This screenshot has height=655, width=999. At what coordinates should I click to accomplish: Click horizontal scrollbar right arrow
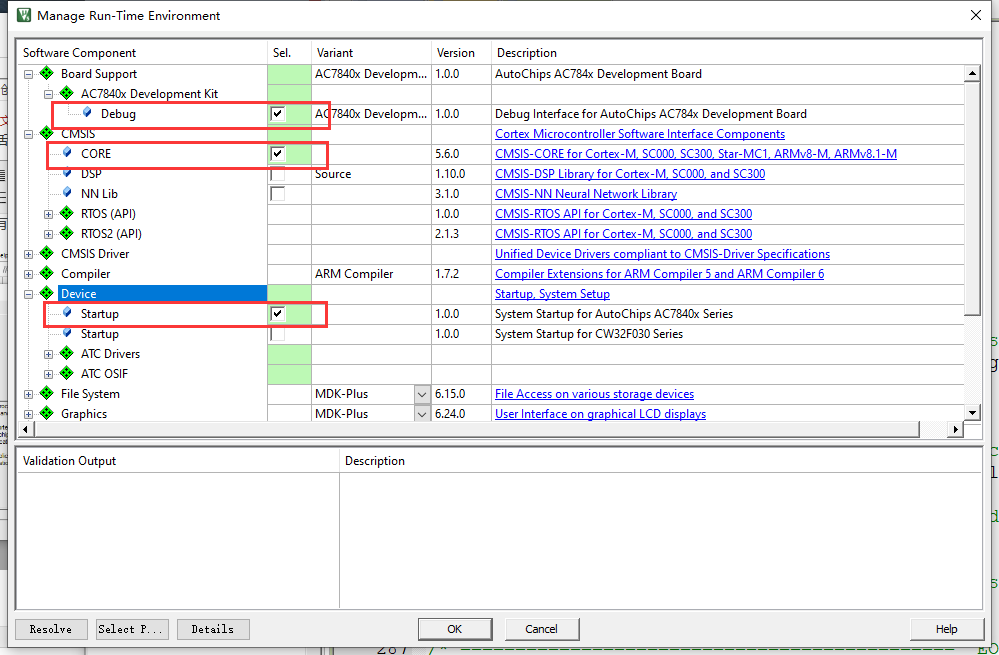(x=955, y=429)
